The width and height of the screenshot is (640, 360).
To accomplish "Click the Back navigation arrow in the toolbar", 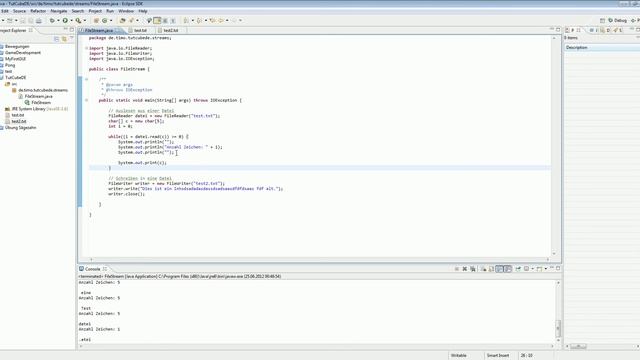I will (222, 20).
